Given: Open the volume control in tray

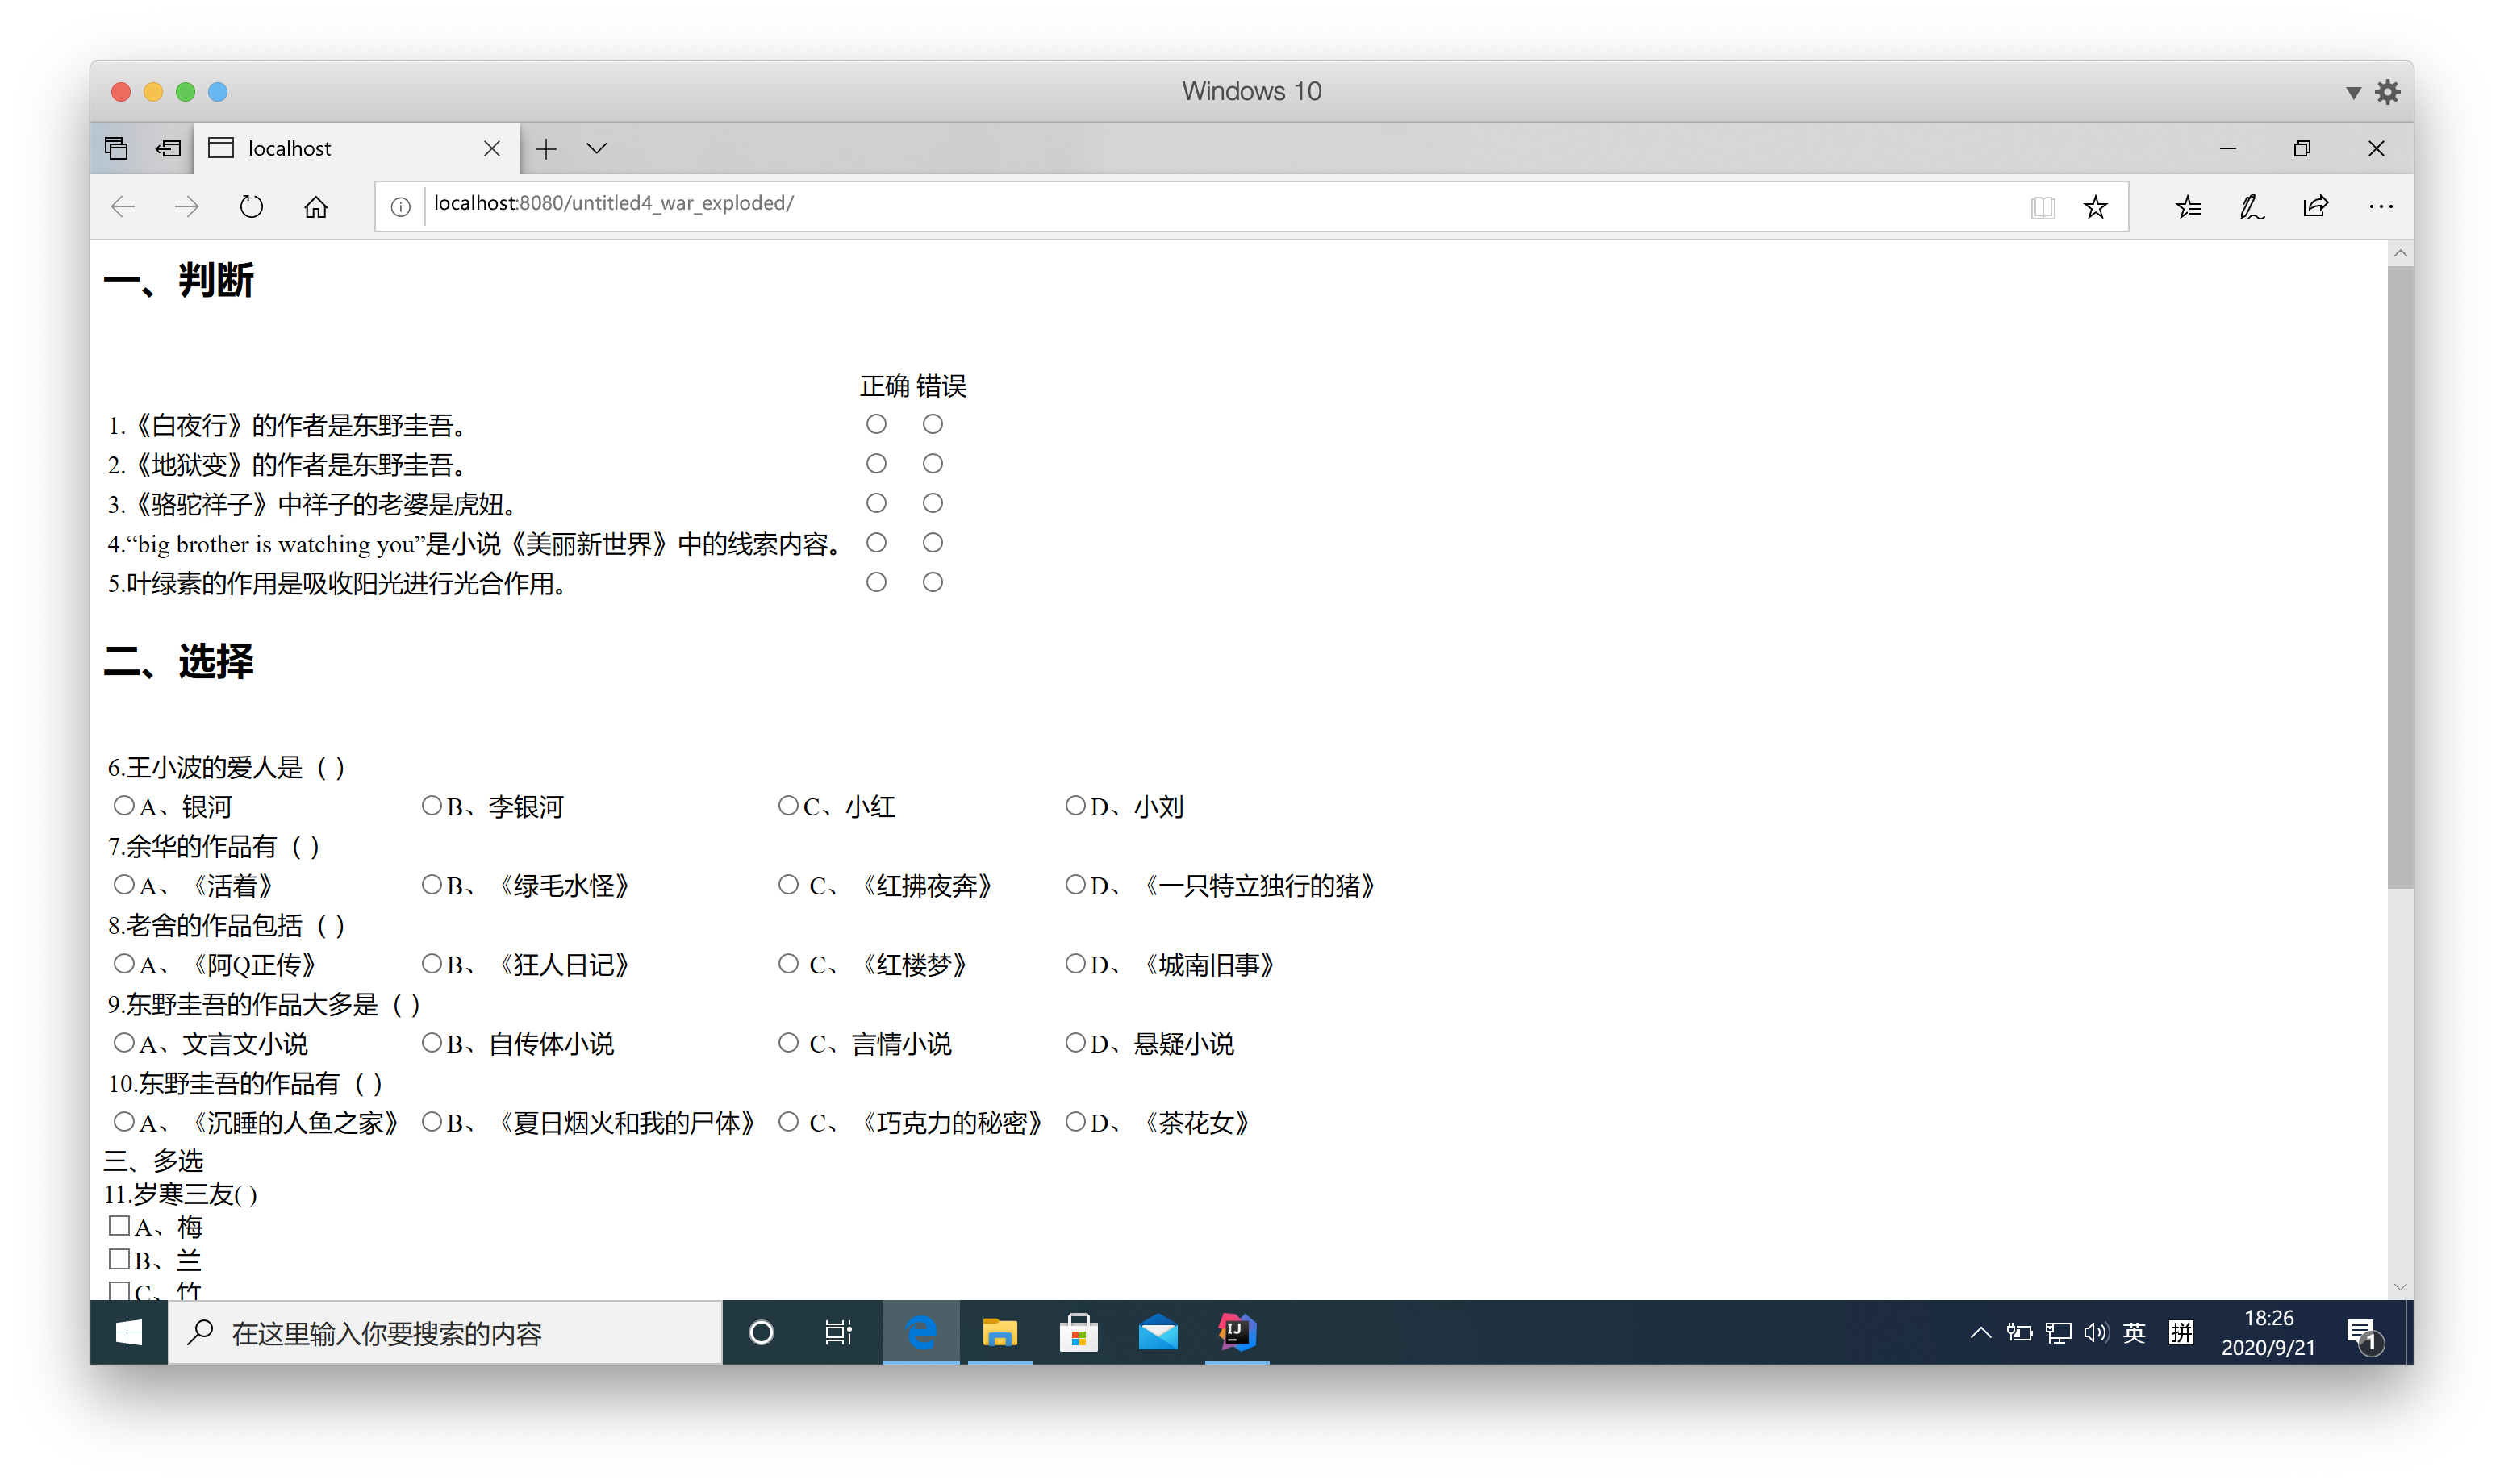Looking at the screenshot, I should point(2096,1333).
